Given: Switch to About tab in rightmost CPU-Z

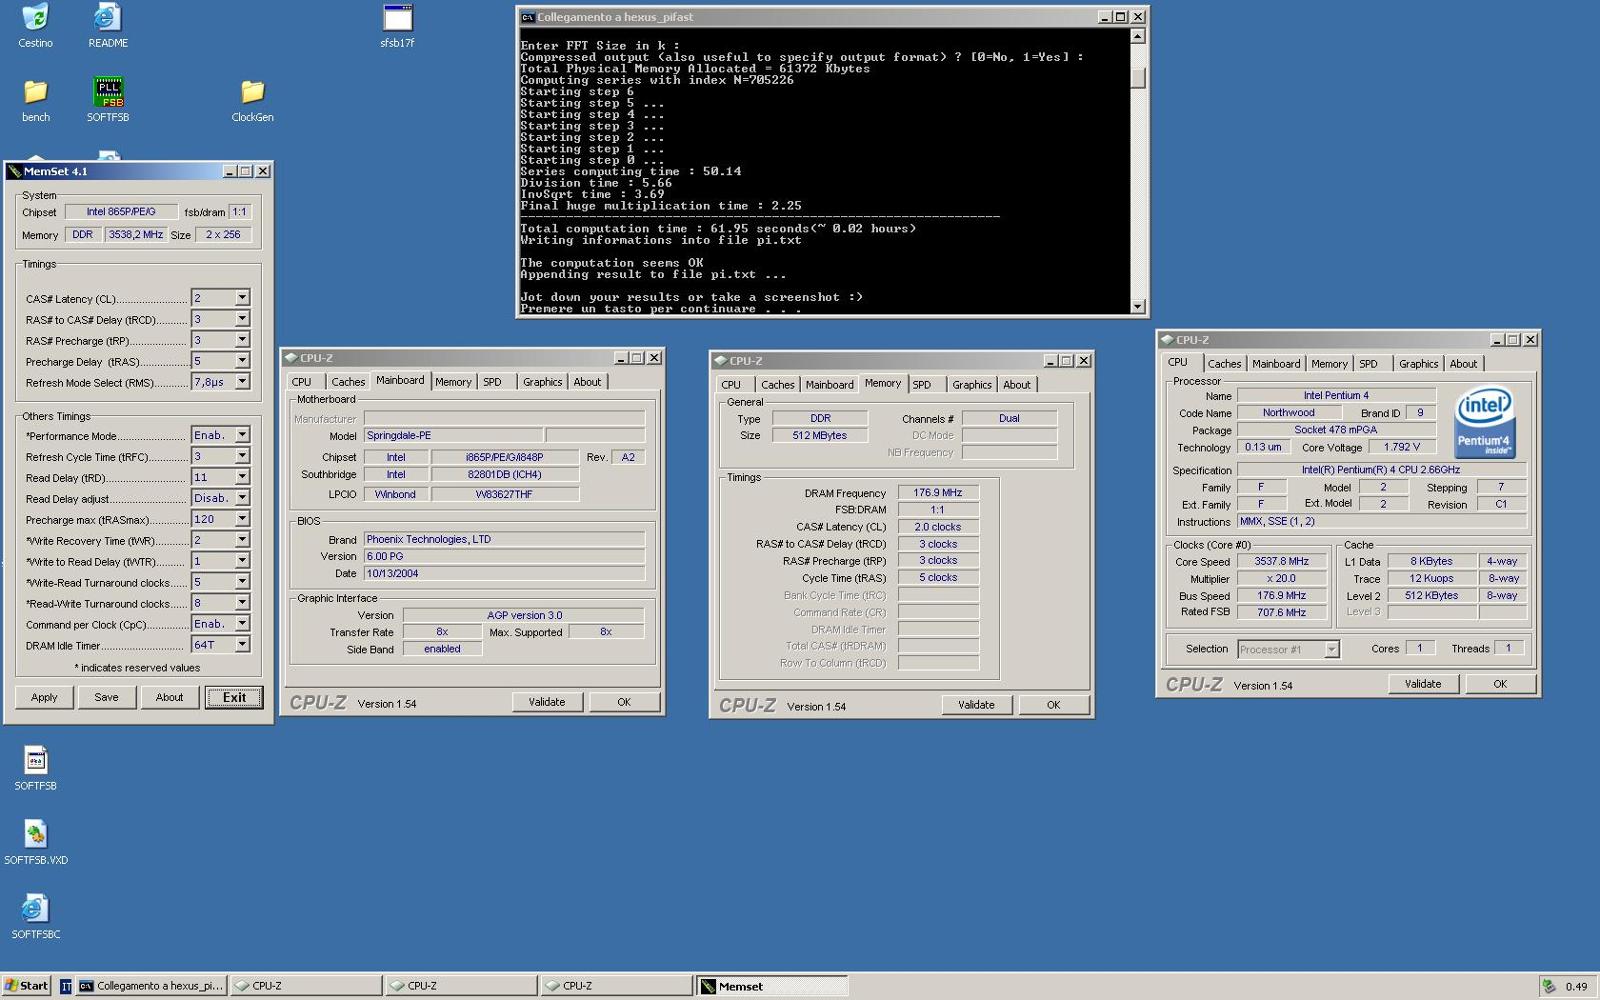Looking at the screenshot, I should coord(1464,364).
